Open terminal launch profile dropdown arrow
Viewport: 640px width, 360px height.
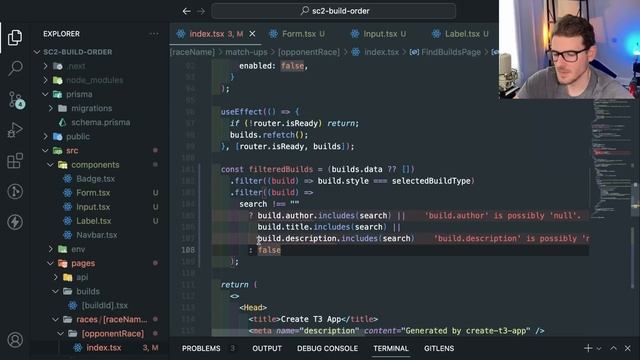tap(599, 348)
